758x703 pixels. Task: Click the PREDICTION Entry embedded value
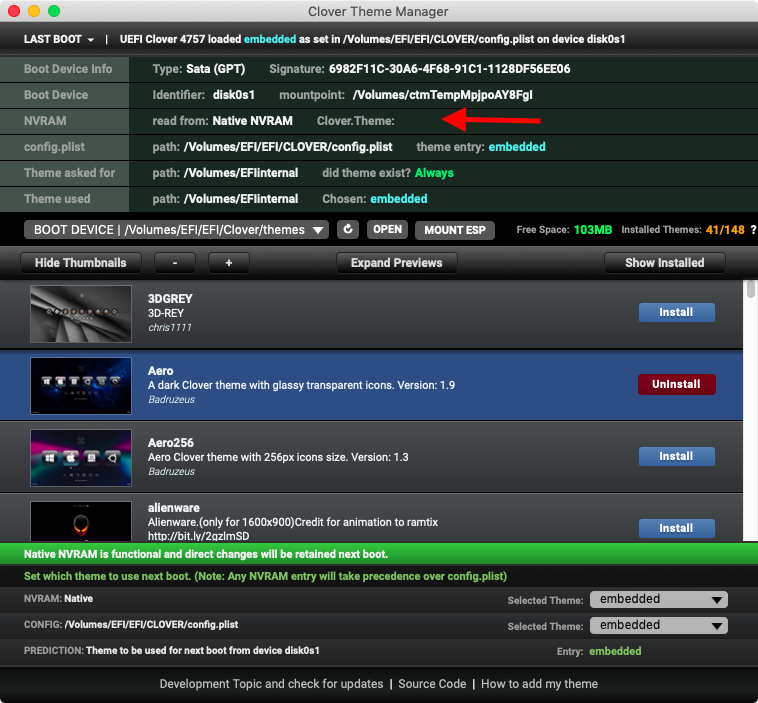pos(615,651)
